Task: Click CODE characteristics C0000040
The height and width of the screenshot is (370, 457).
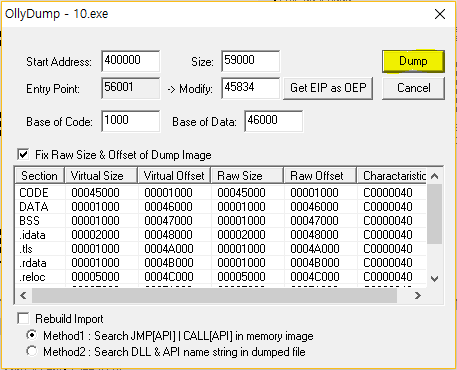Action: pyautogui.click(x=388, y=193)
